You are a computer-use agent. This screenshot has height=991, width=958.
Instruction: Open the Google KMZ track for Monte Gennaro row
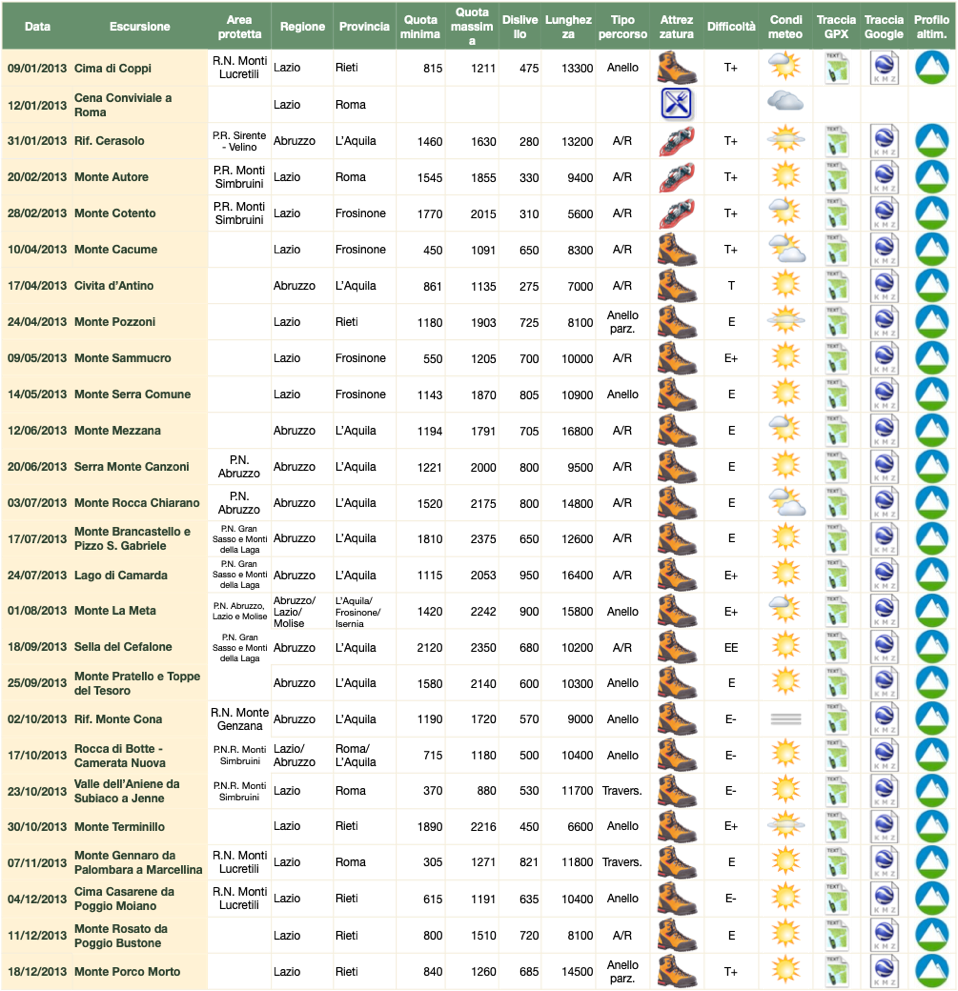[884, 863]
